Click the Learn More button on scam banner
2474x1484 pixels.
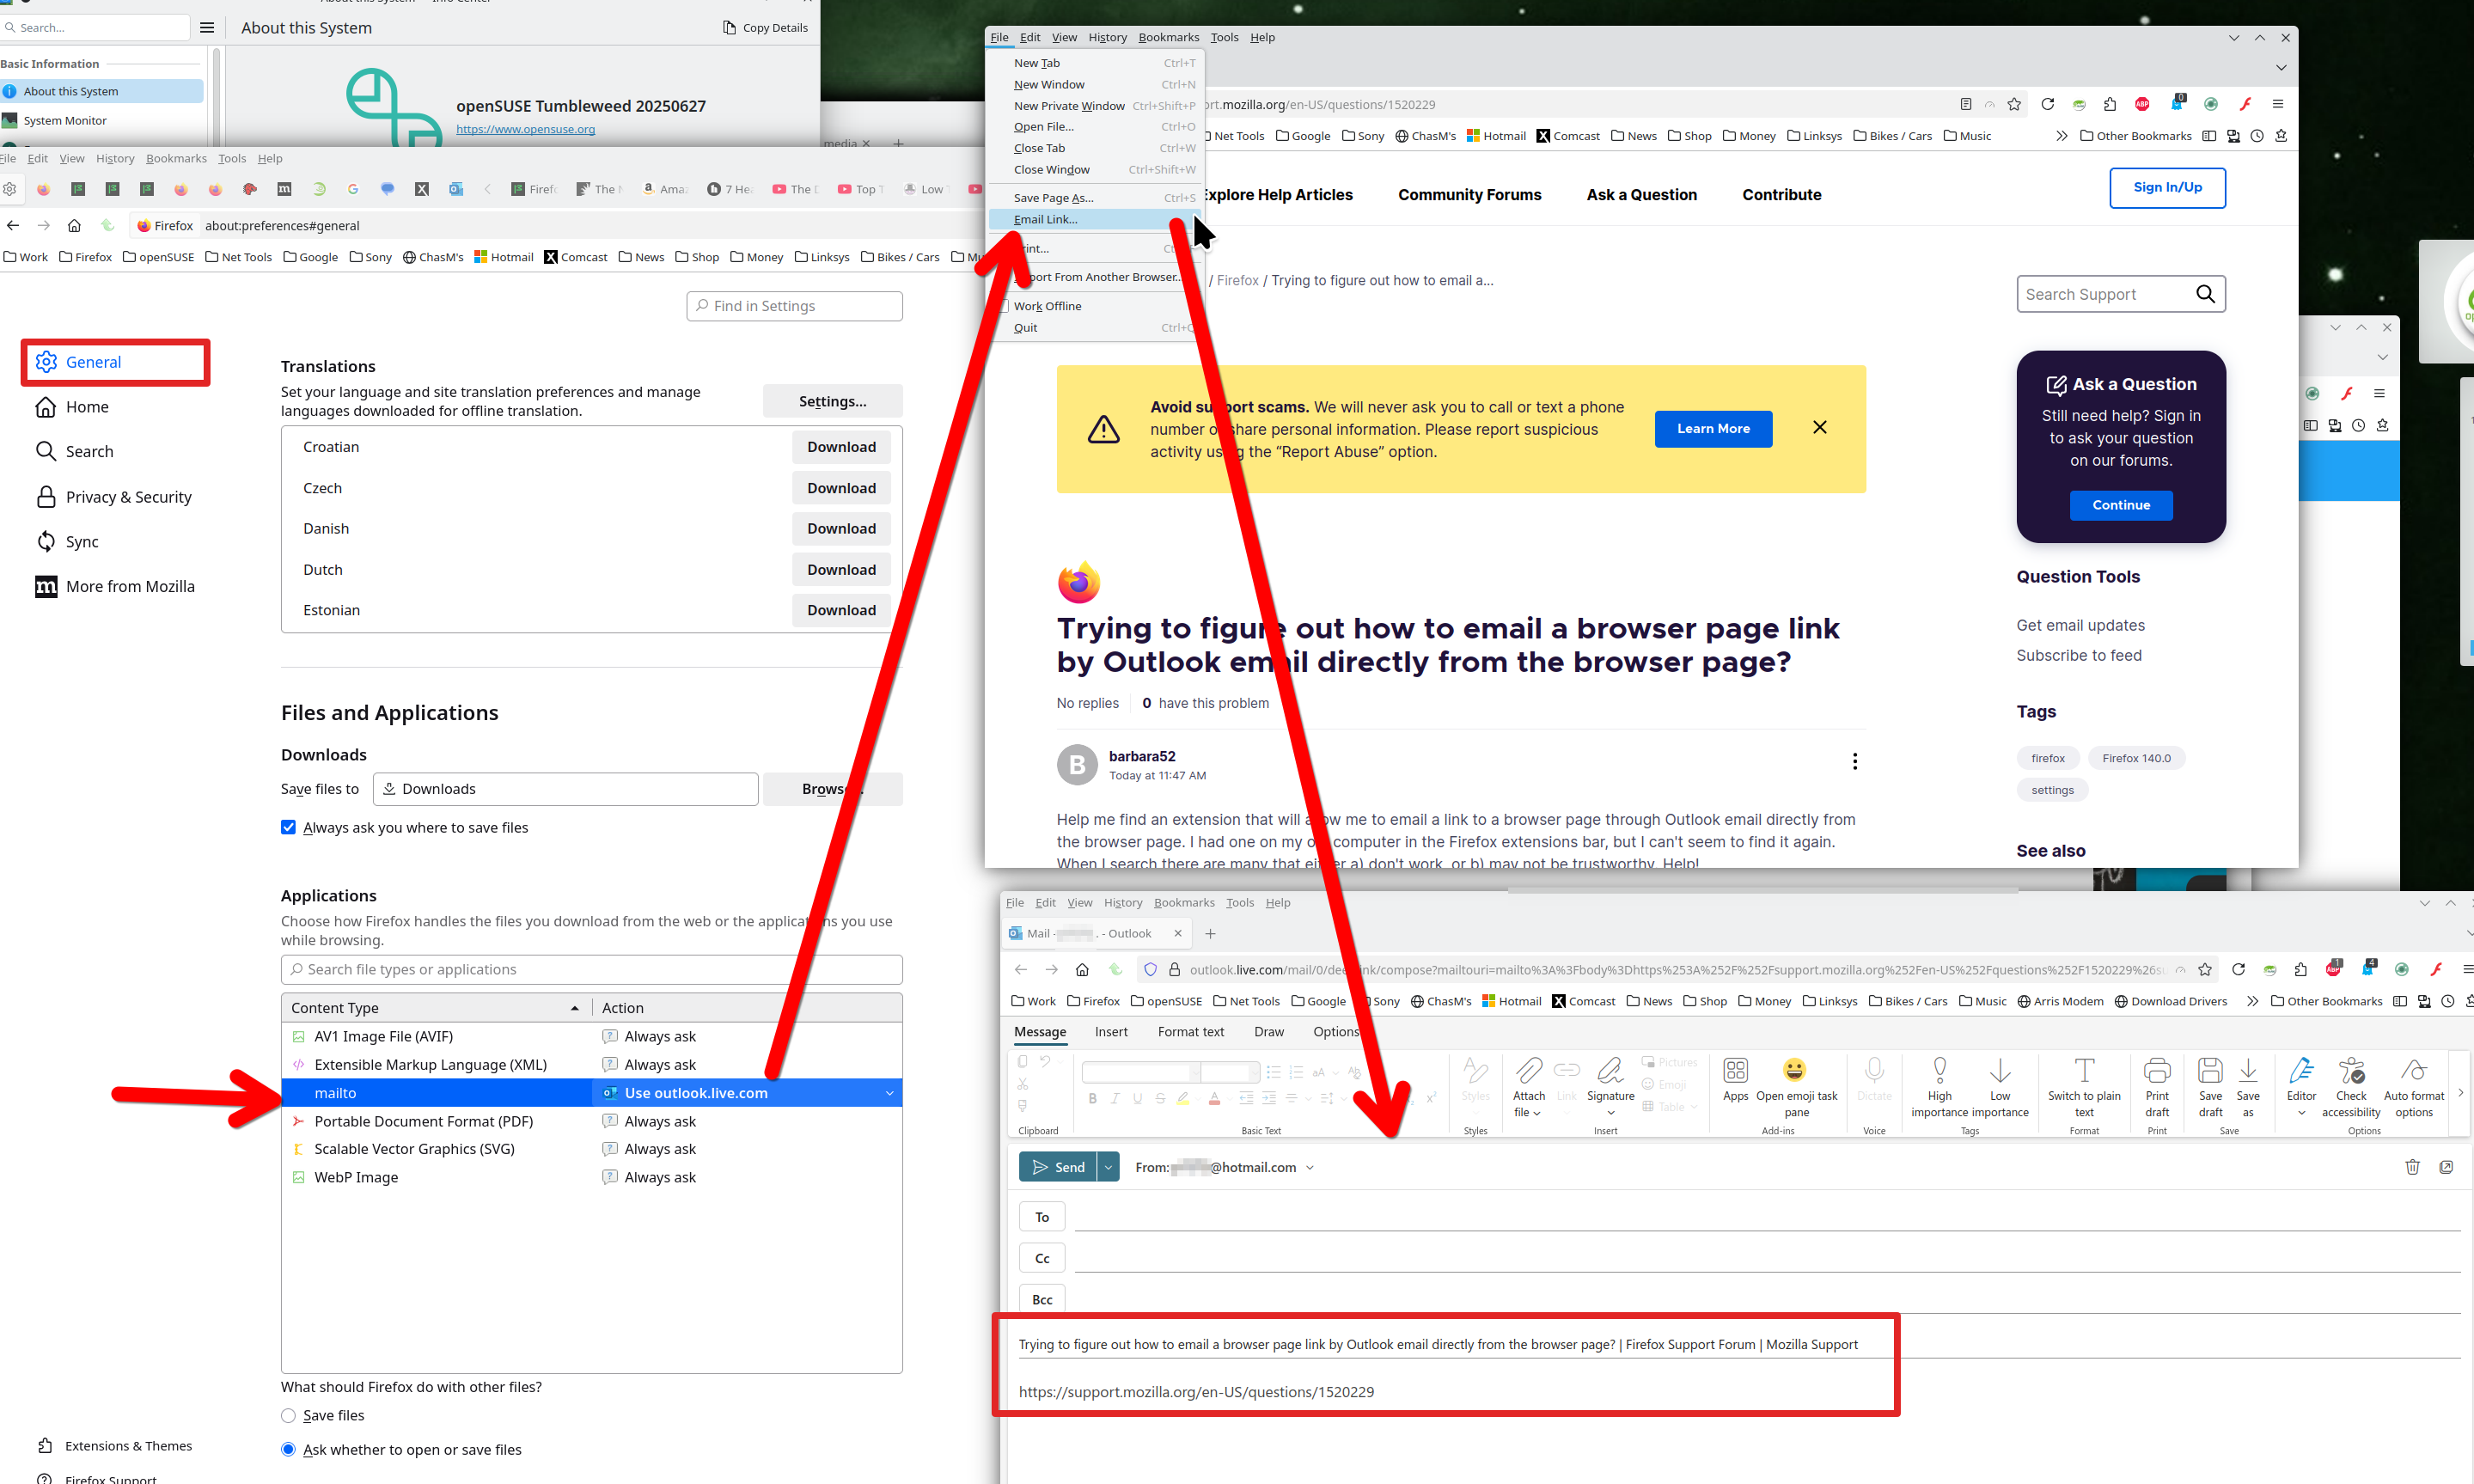1713,429
